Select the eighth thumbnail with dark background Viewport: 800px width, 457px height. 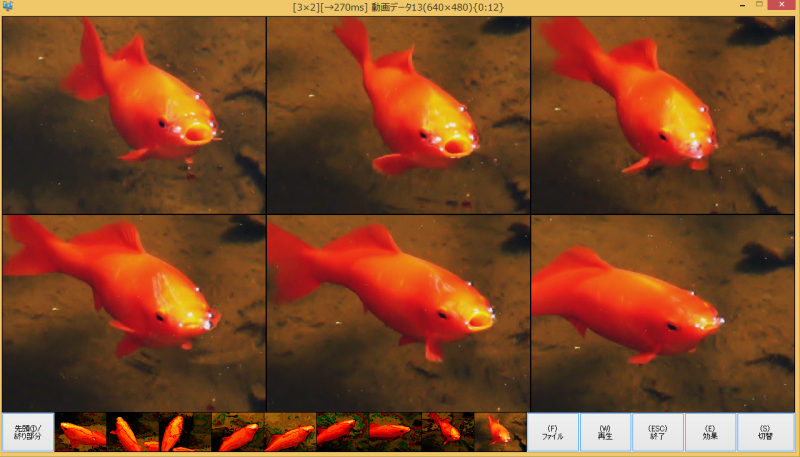447,432
